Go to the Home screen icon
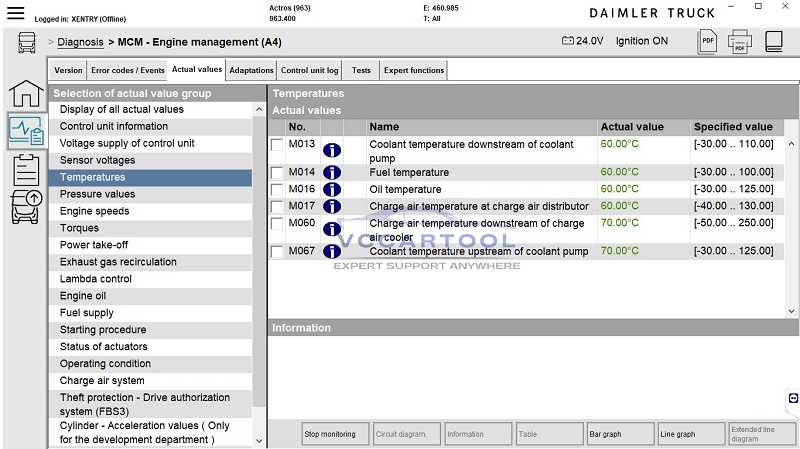 26,93
